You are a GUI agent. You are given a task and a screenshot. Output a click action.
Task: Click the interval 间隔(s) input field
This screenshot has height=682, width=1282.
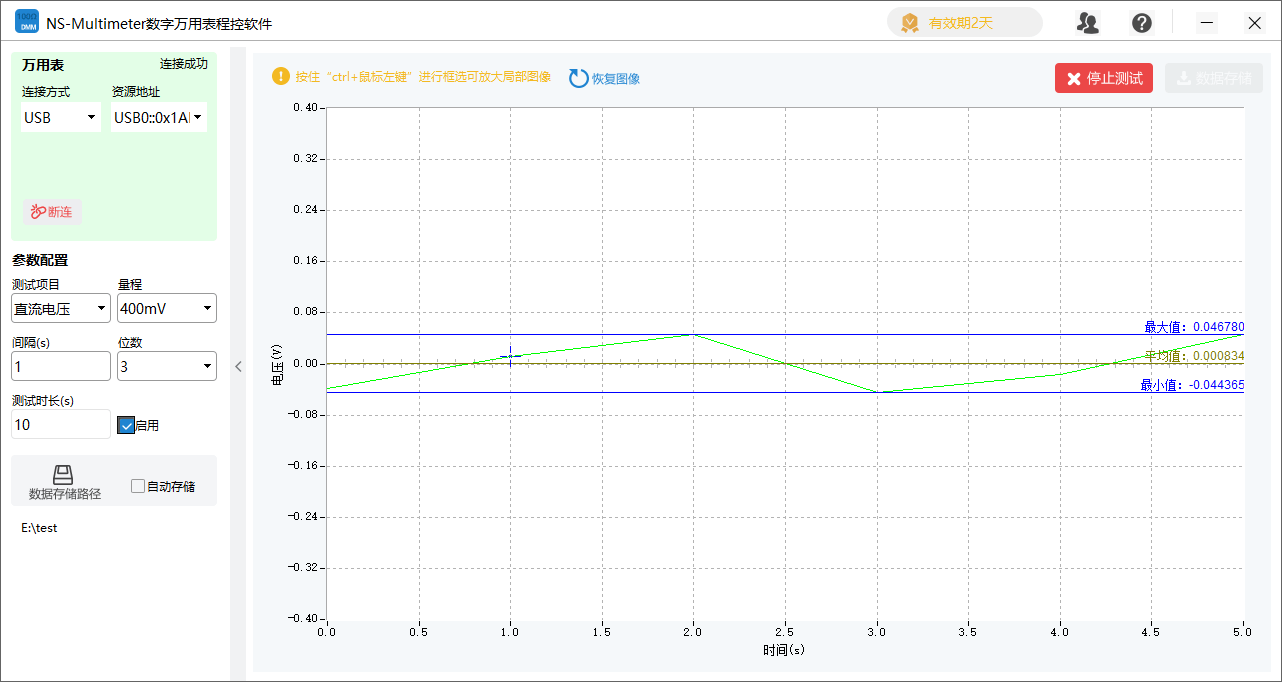(61, 366)
